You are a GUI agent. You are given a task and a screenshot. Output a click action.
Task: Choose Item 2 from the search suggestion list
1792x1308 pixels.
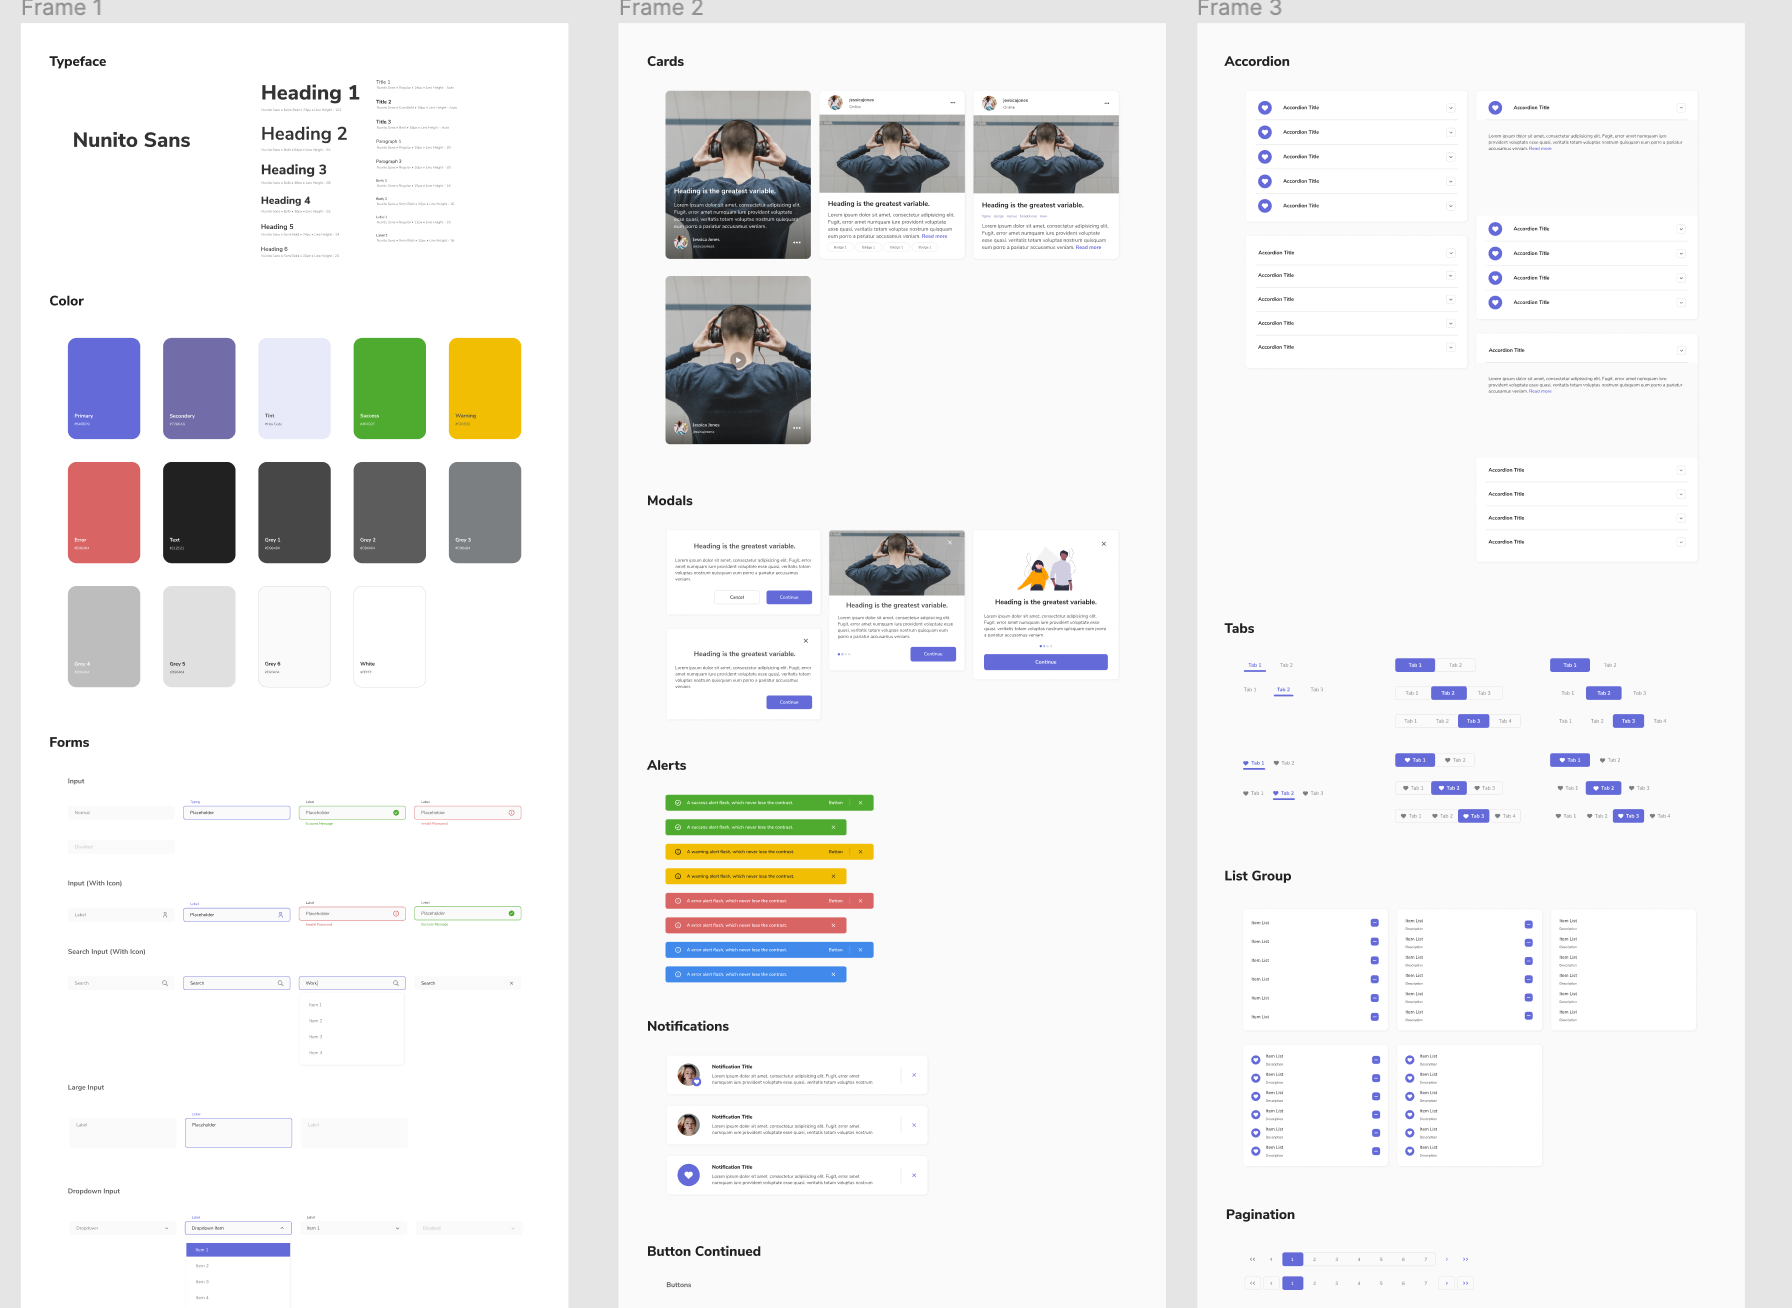tap(316, 1021)
